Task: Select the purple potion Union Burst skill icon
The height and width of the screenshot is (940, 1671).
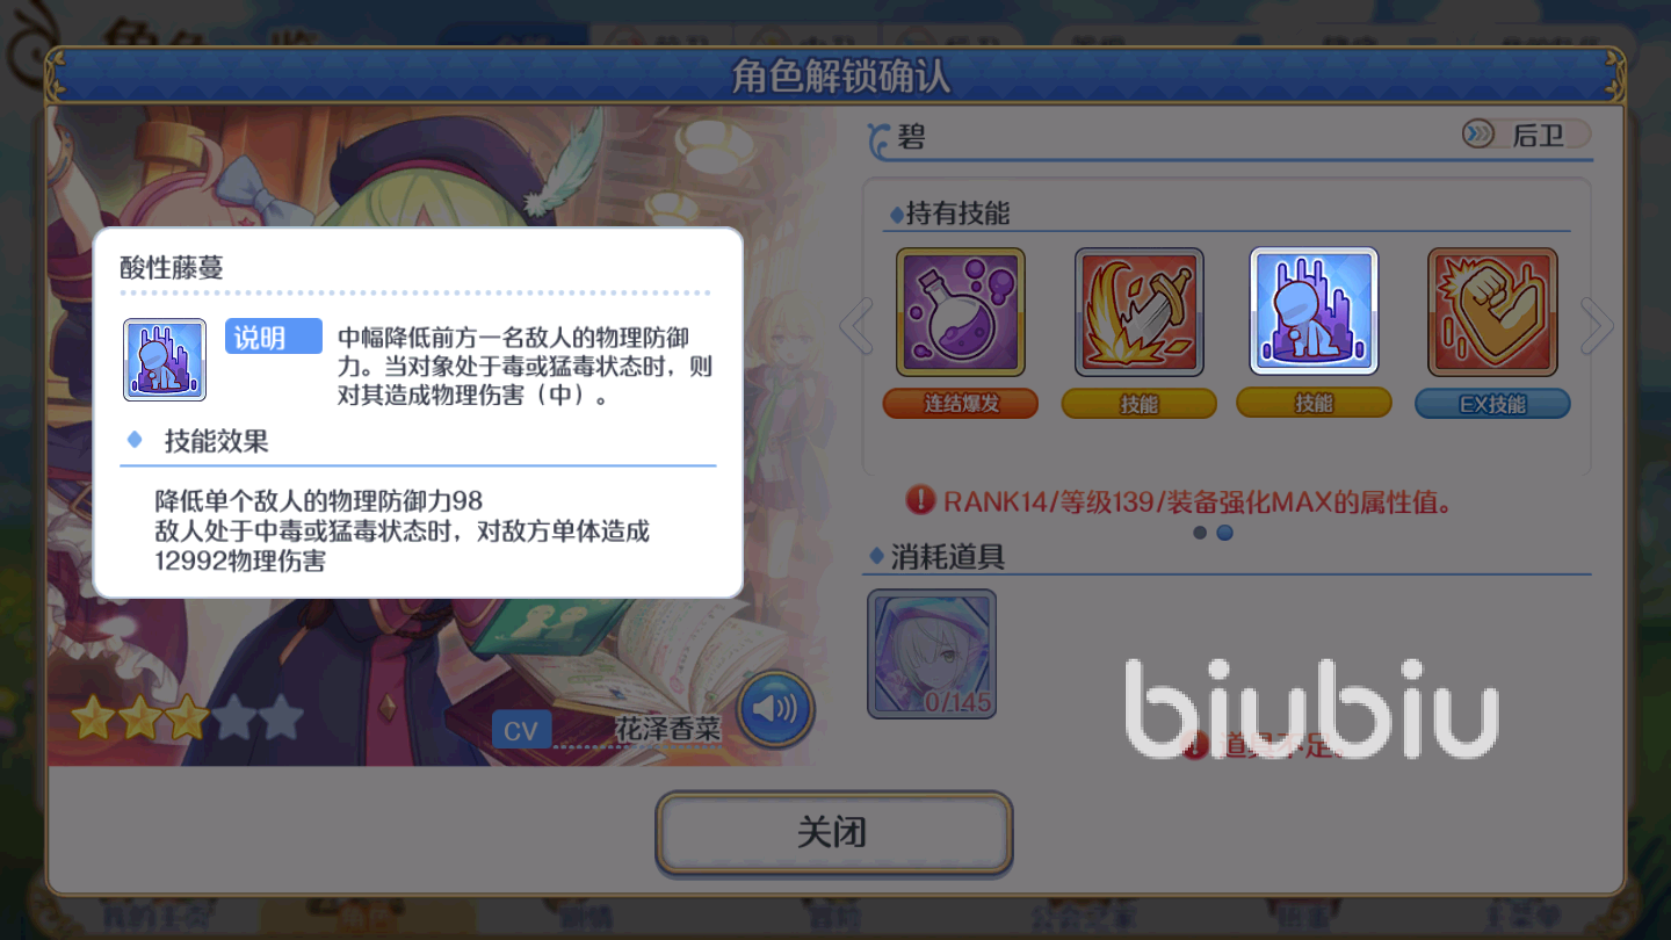Action: 961,312
